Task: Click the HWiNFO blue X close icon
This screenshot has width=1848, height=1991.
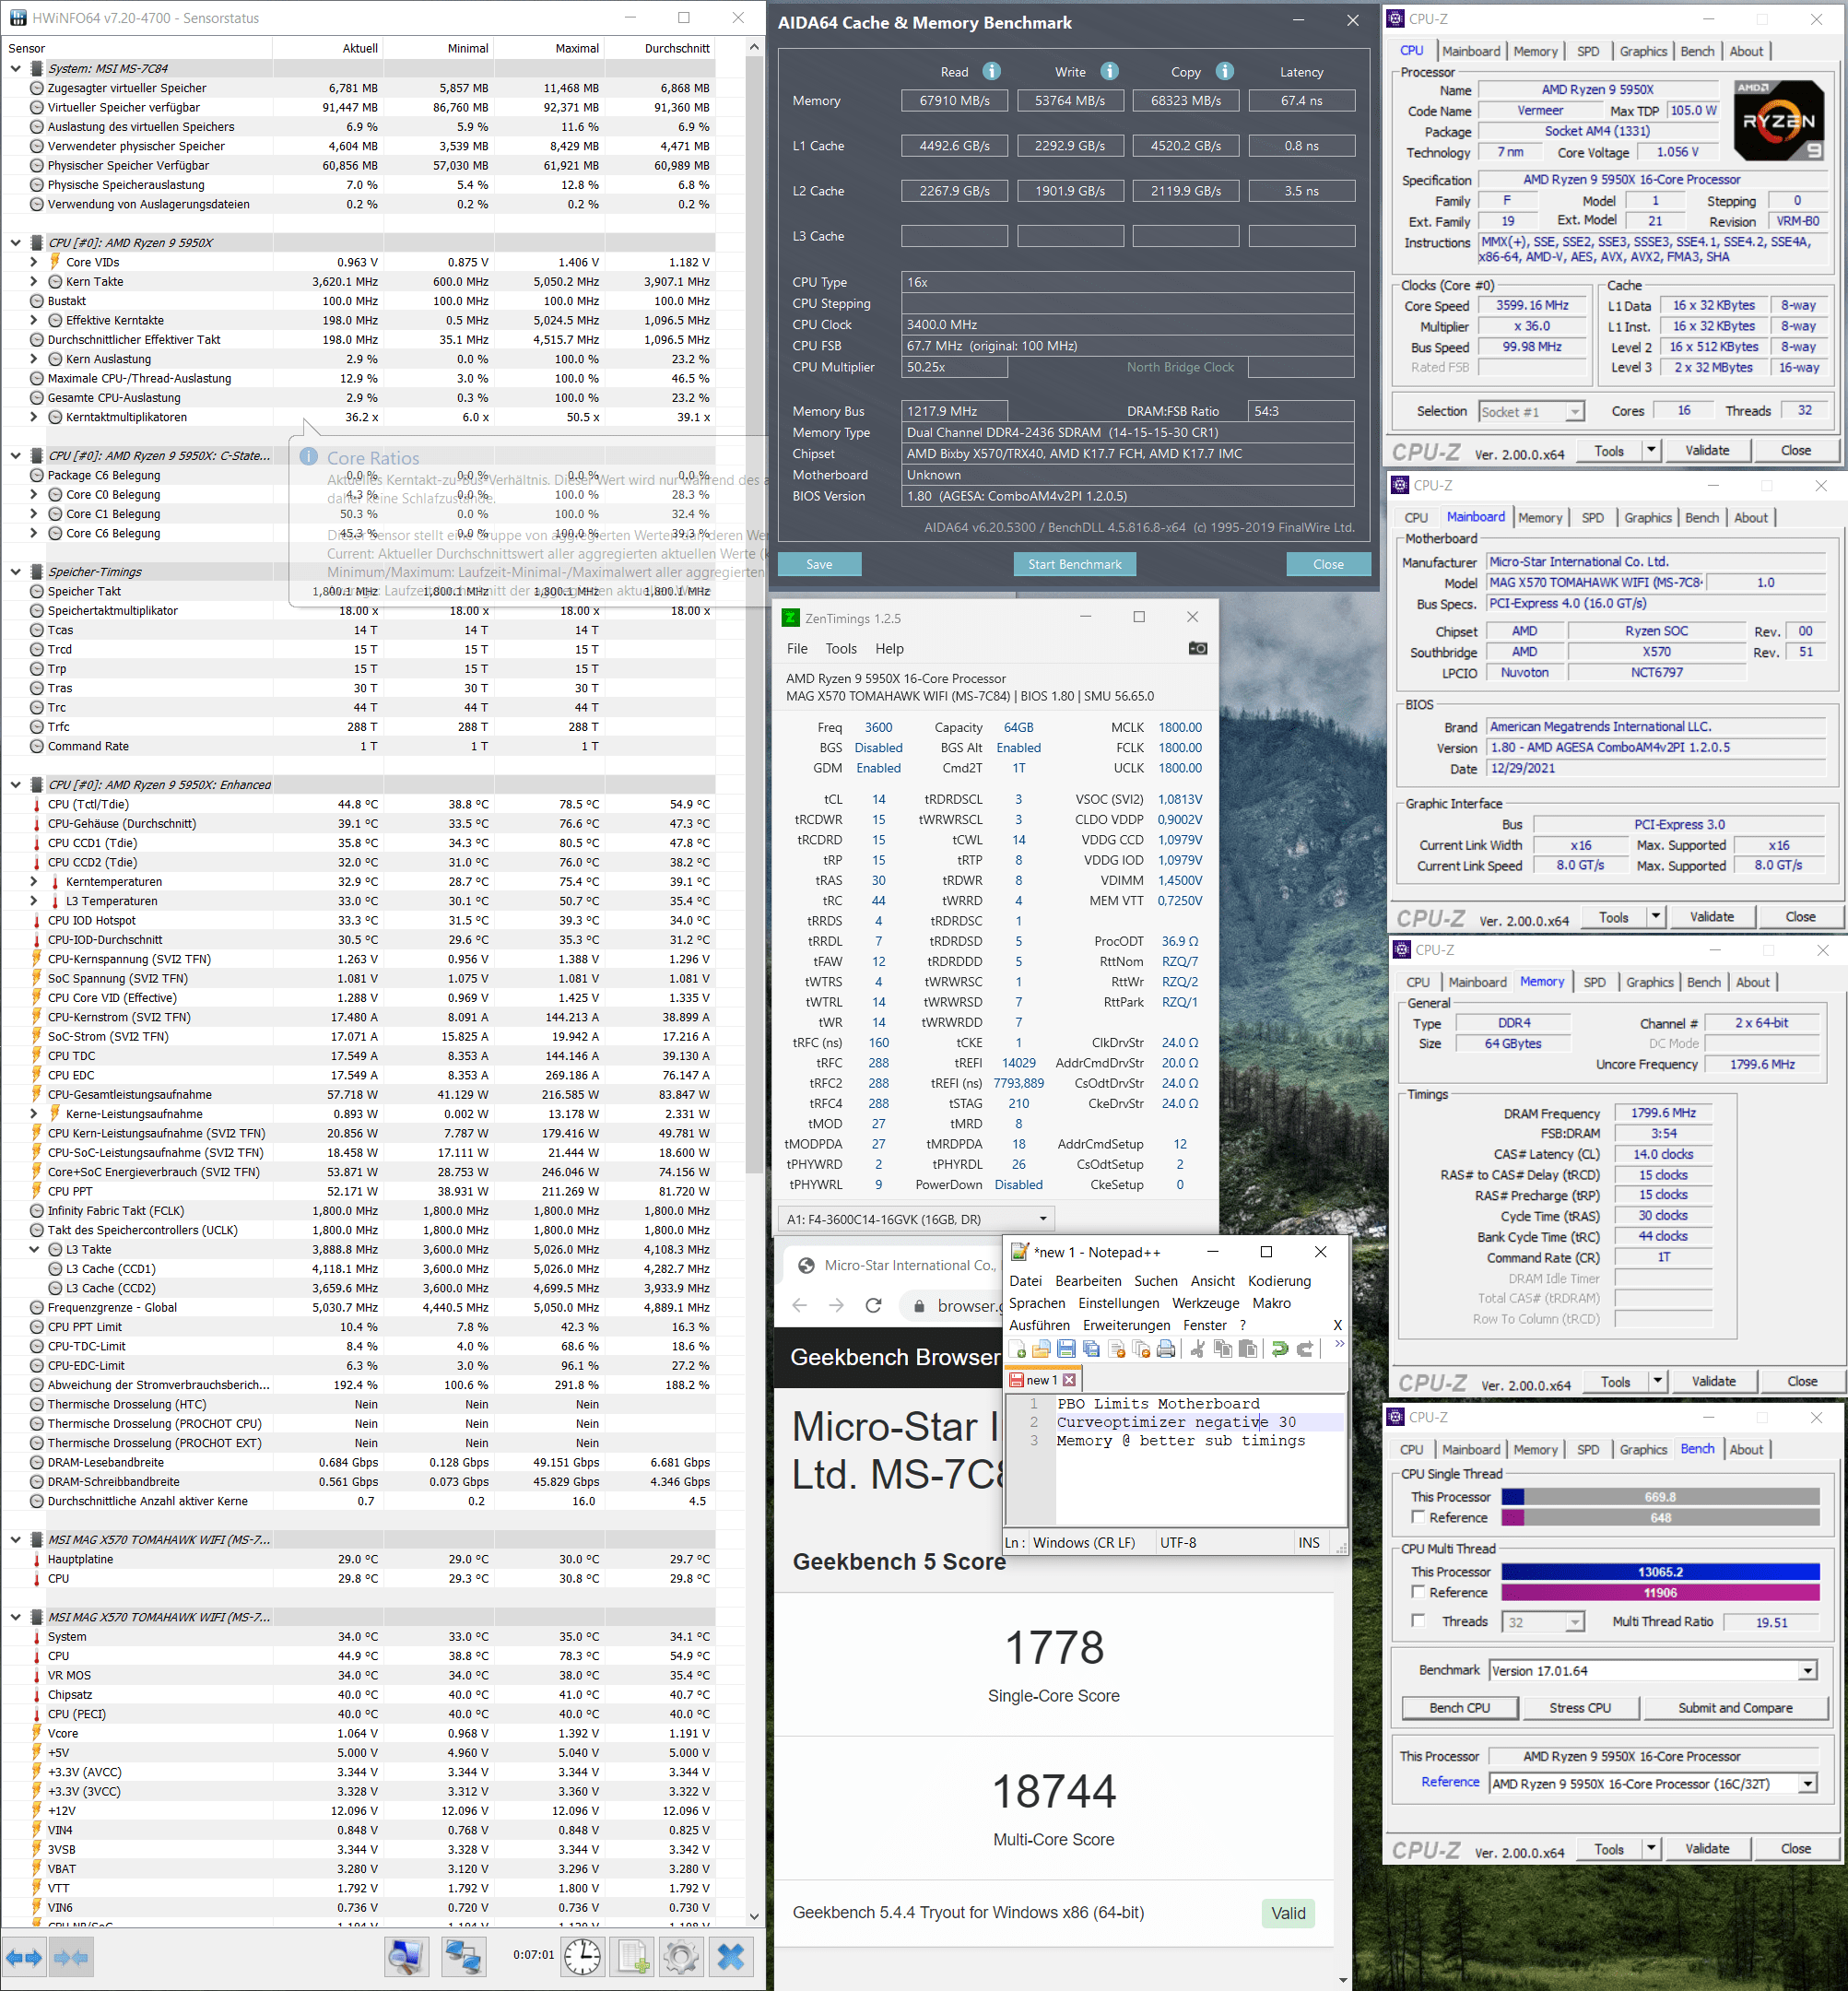Action: 731,1956
